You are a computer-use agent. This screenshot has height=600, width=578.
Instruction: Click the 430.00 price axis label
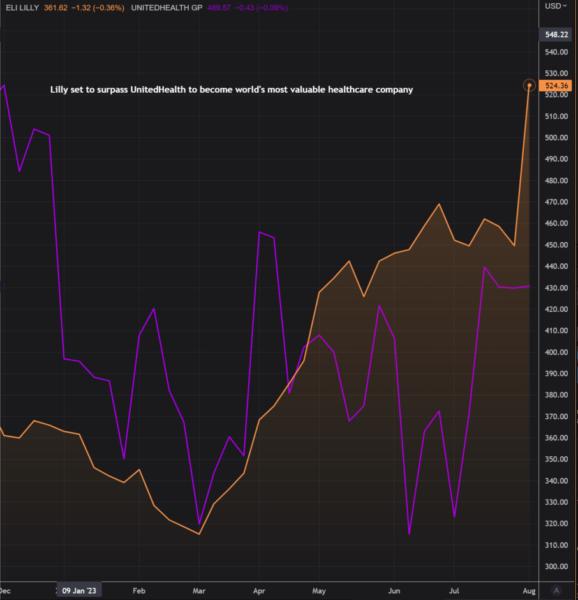tap(557, 287)
